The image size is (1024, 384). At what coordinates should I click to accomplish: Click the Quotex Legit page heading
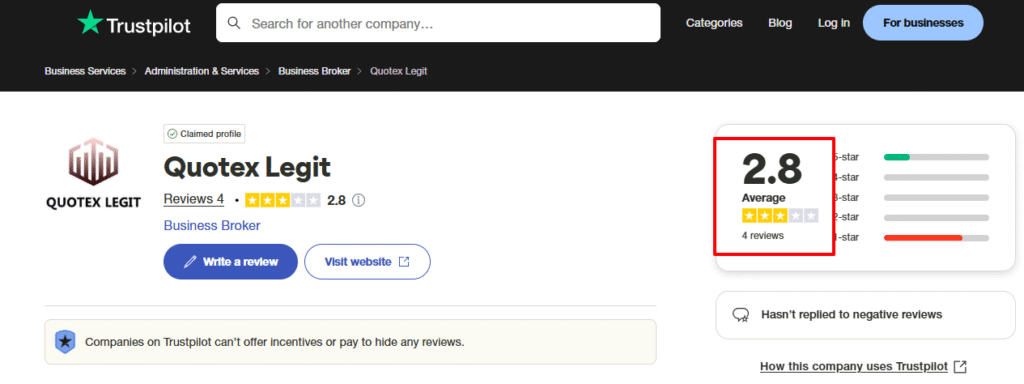click(247, 168)
